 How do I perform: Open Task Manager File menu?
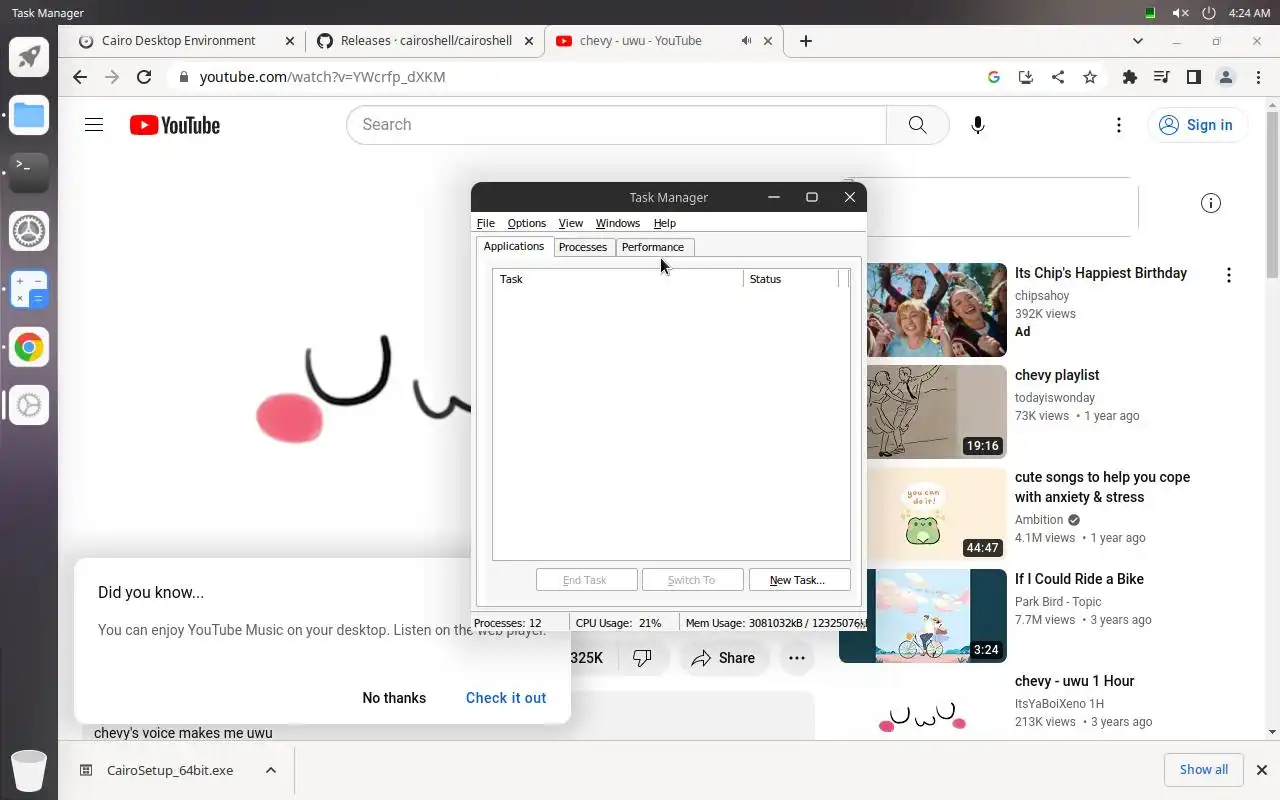coord(486,223)
